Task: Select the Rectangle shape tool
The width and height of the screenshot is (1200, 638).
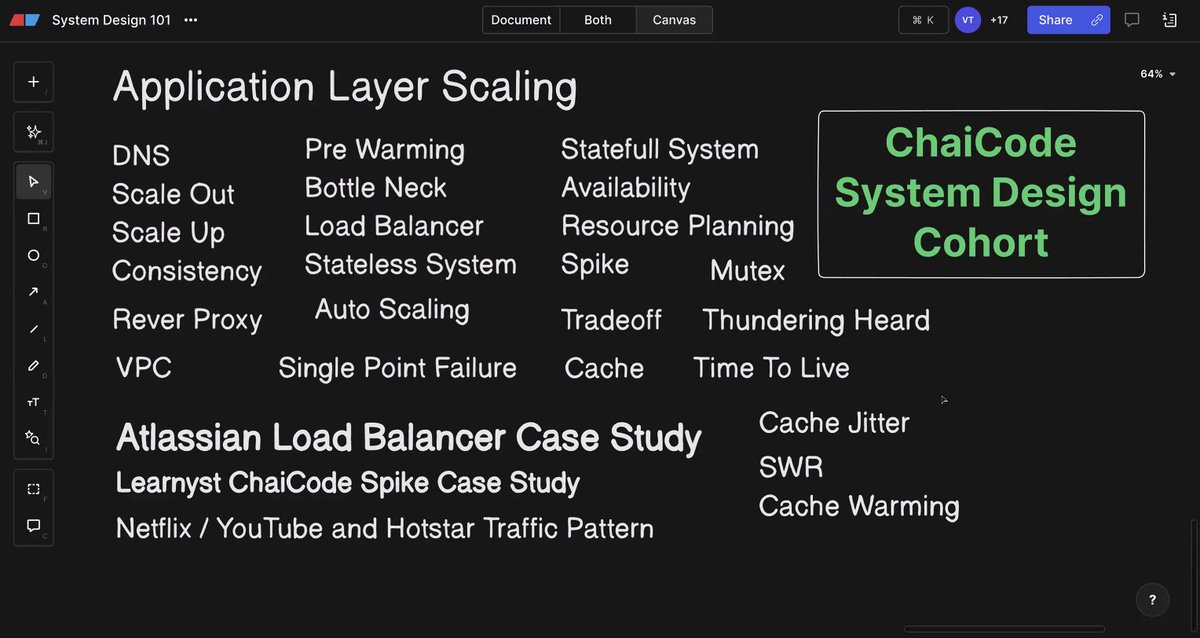Action: click(33, 218)
